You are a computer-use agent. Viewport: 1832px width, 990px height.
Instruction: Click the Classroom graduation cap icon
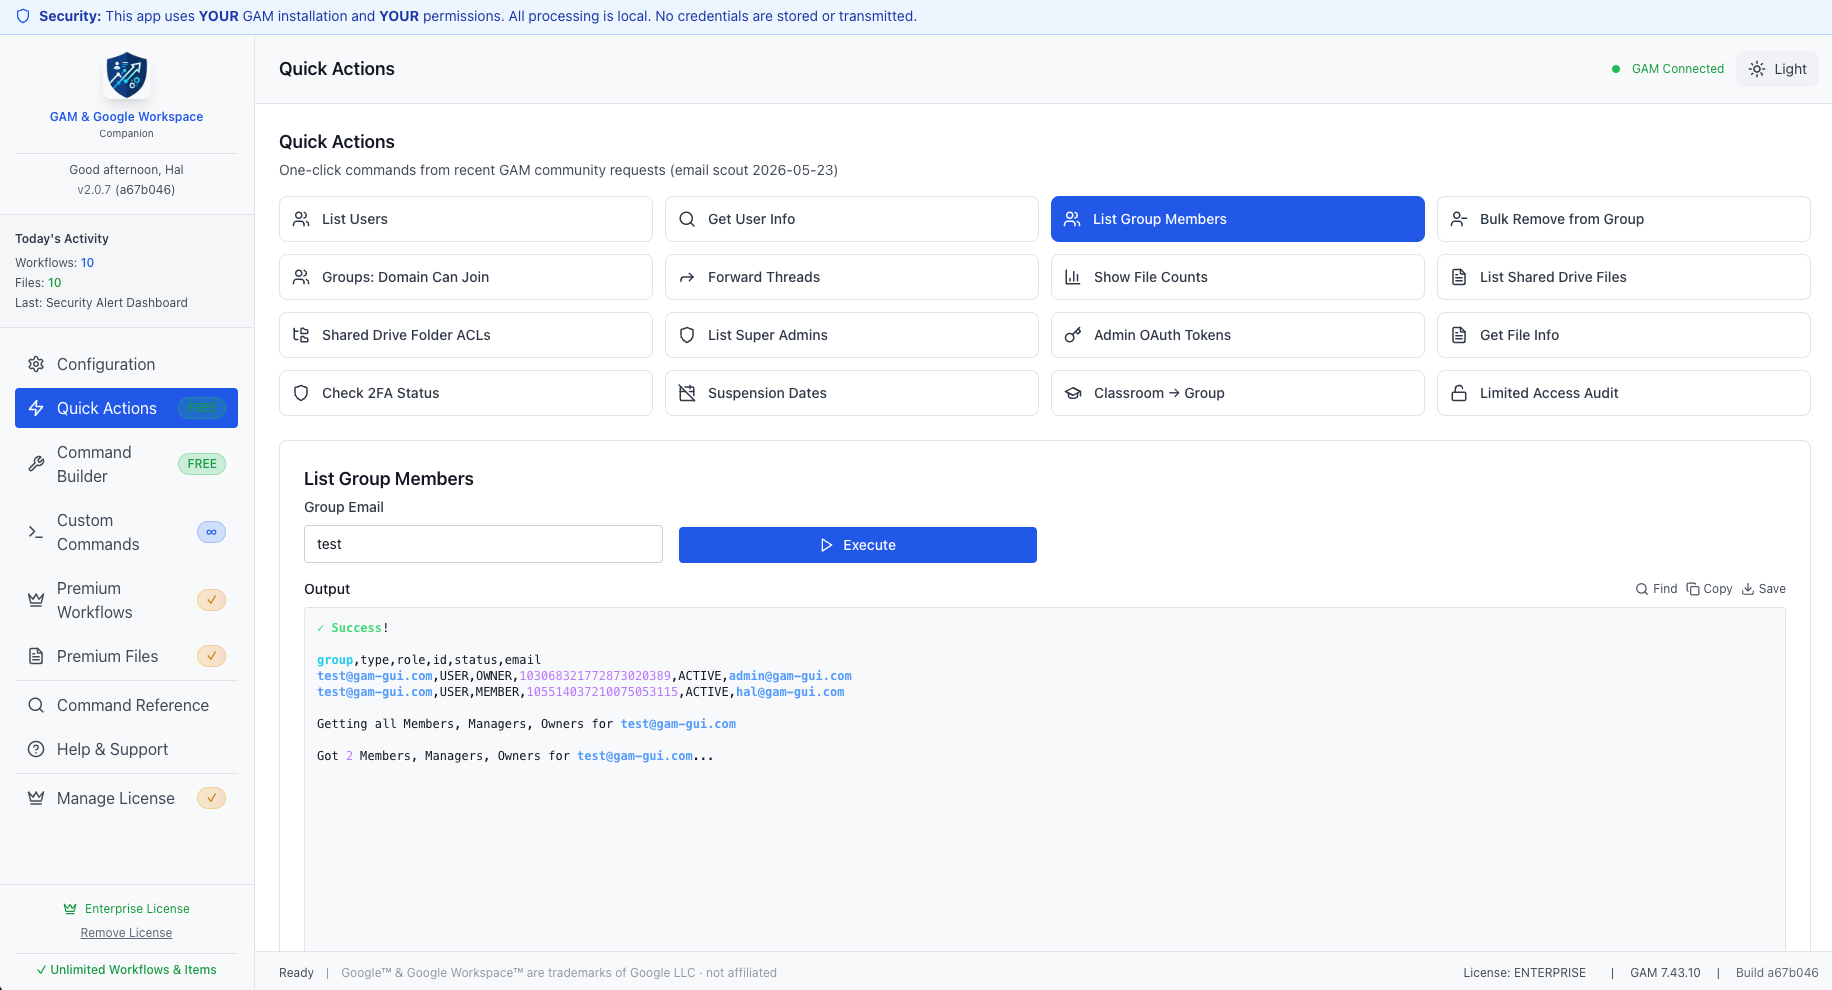coord(1073,393)
